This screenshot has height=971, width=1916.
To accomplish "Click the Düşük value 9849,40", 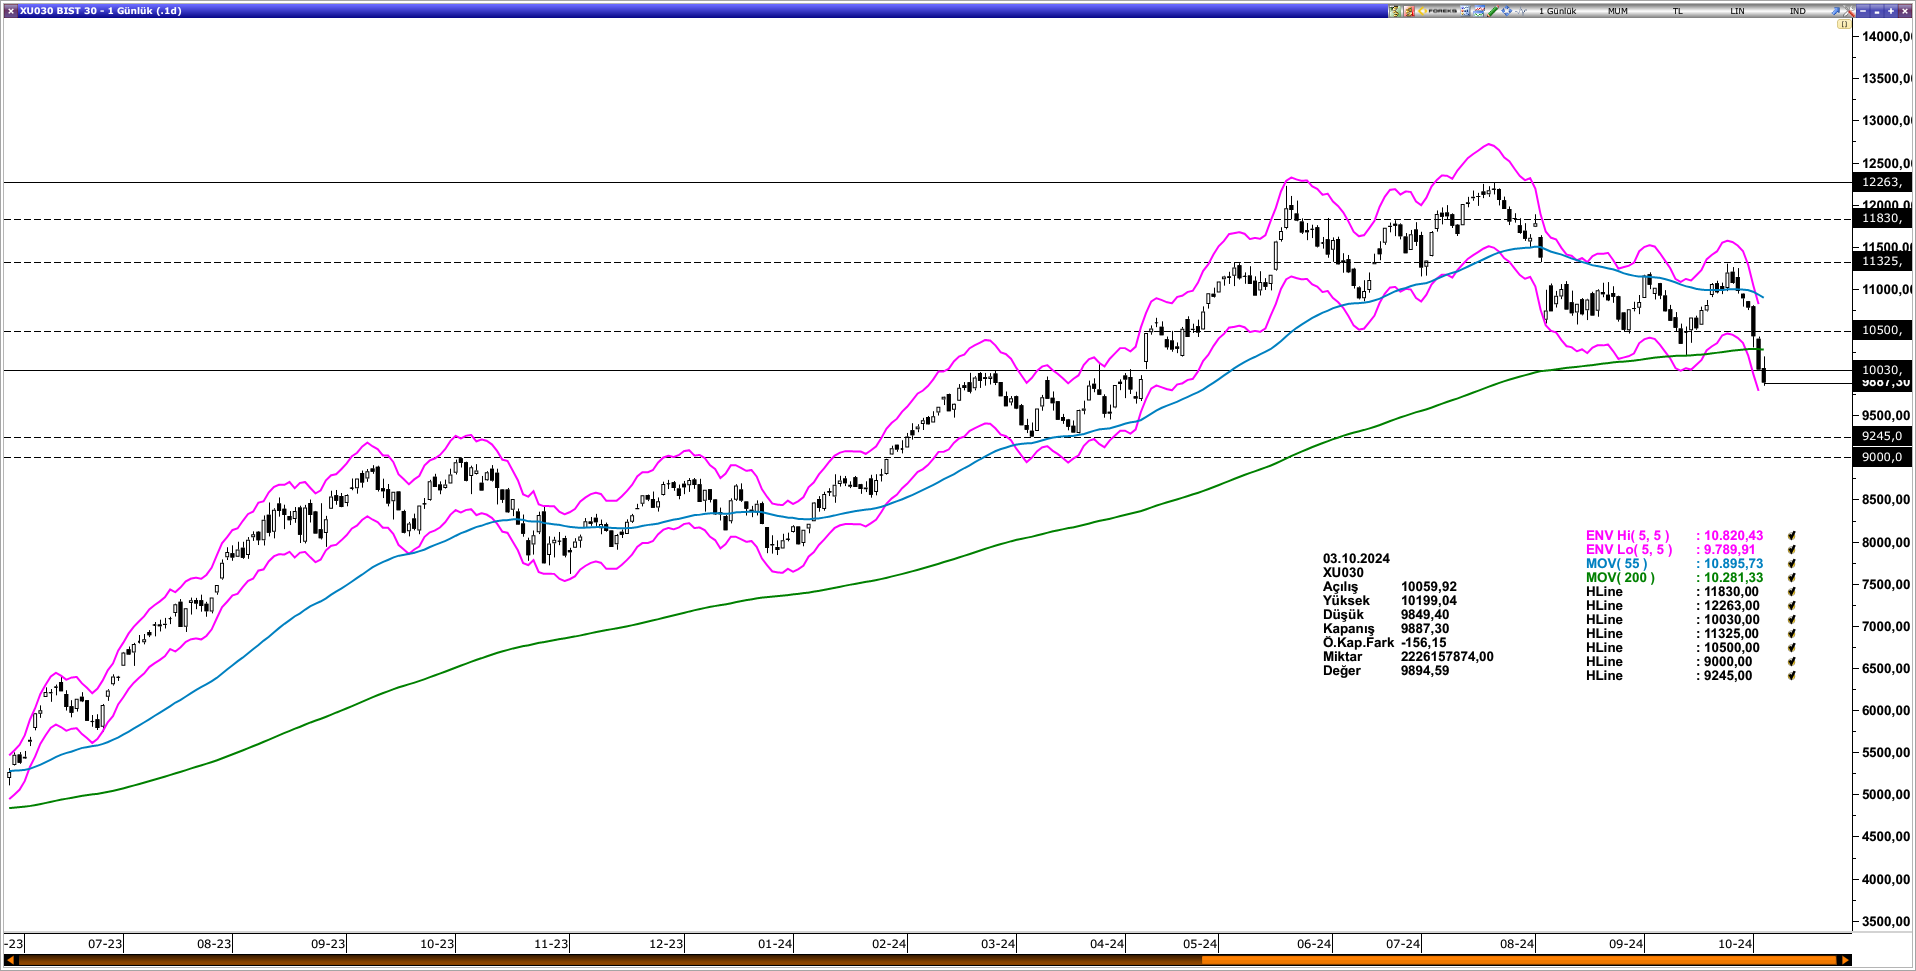I will 1425,615.
